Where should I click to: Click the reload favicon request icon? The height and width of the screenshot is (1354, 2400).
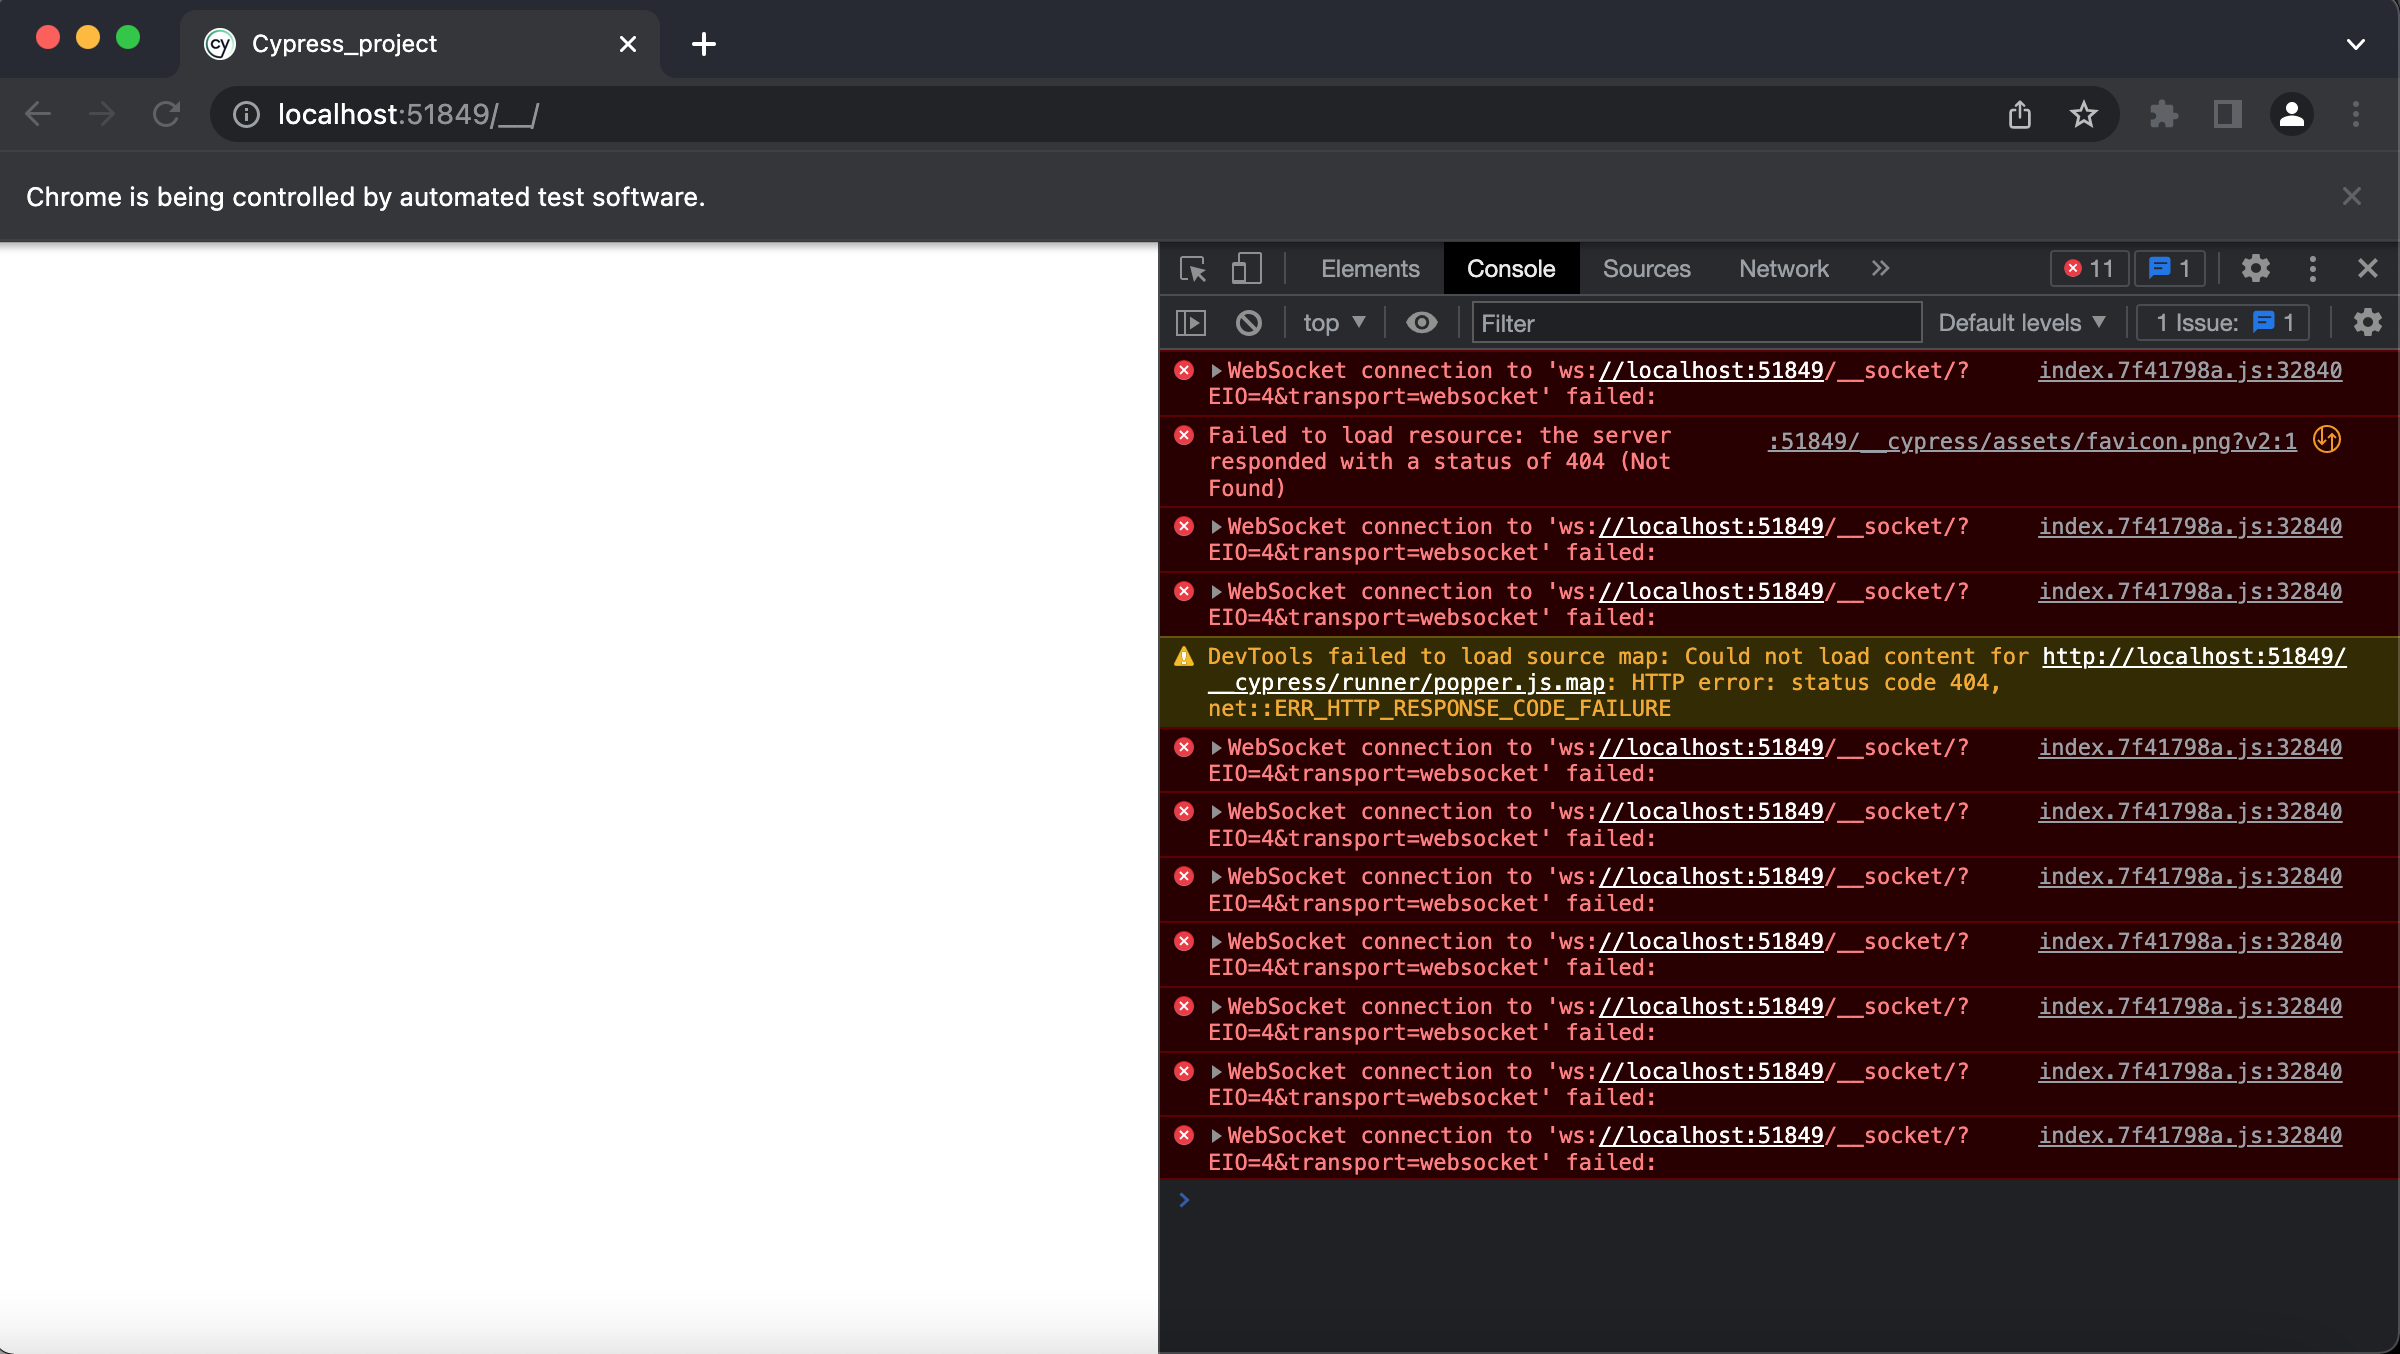tap(2326, 440)
